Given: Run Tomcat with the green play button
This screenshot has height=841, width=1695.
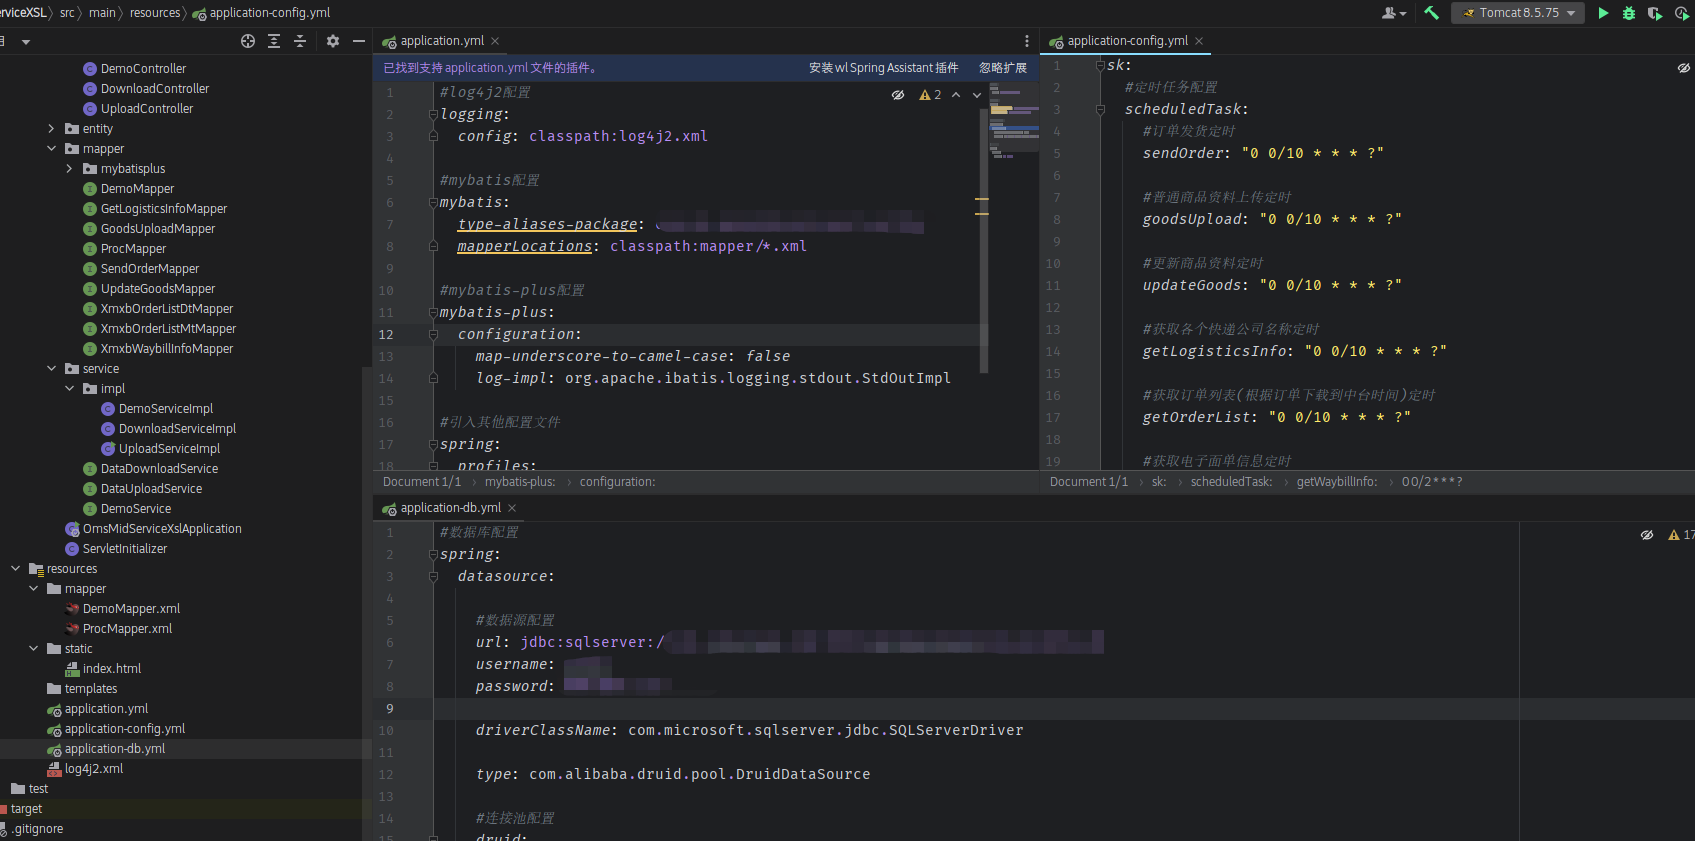Looking at the screenshot, I should 1603,13.
